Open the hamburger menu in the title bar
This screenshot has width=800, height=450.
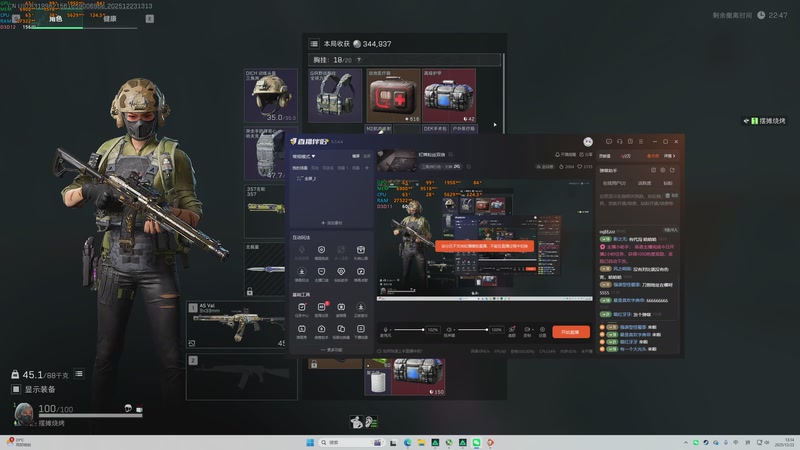pyautogui.click(x=641, y=142)
